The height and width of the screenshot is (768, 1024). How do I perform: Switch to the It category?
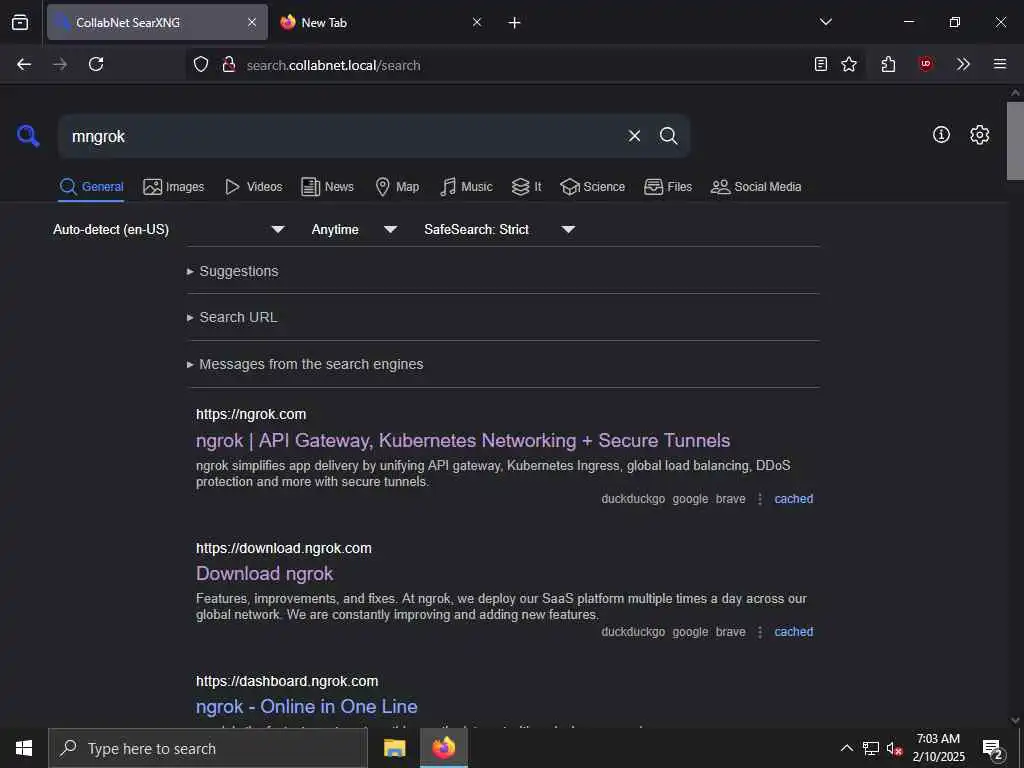[526, 187]
